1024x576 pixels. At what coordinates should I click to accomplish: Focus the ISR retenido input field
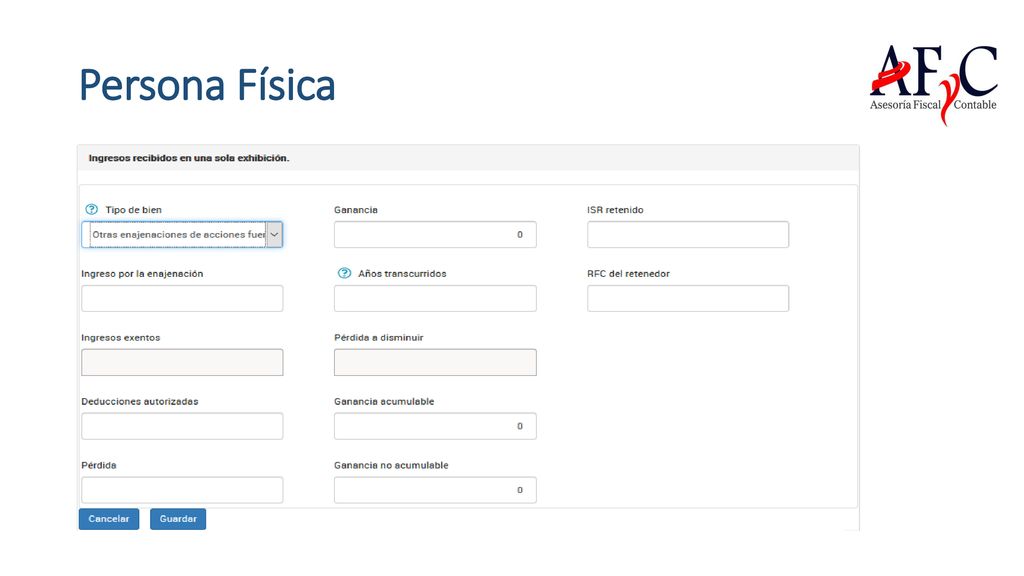coord(688,234)
